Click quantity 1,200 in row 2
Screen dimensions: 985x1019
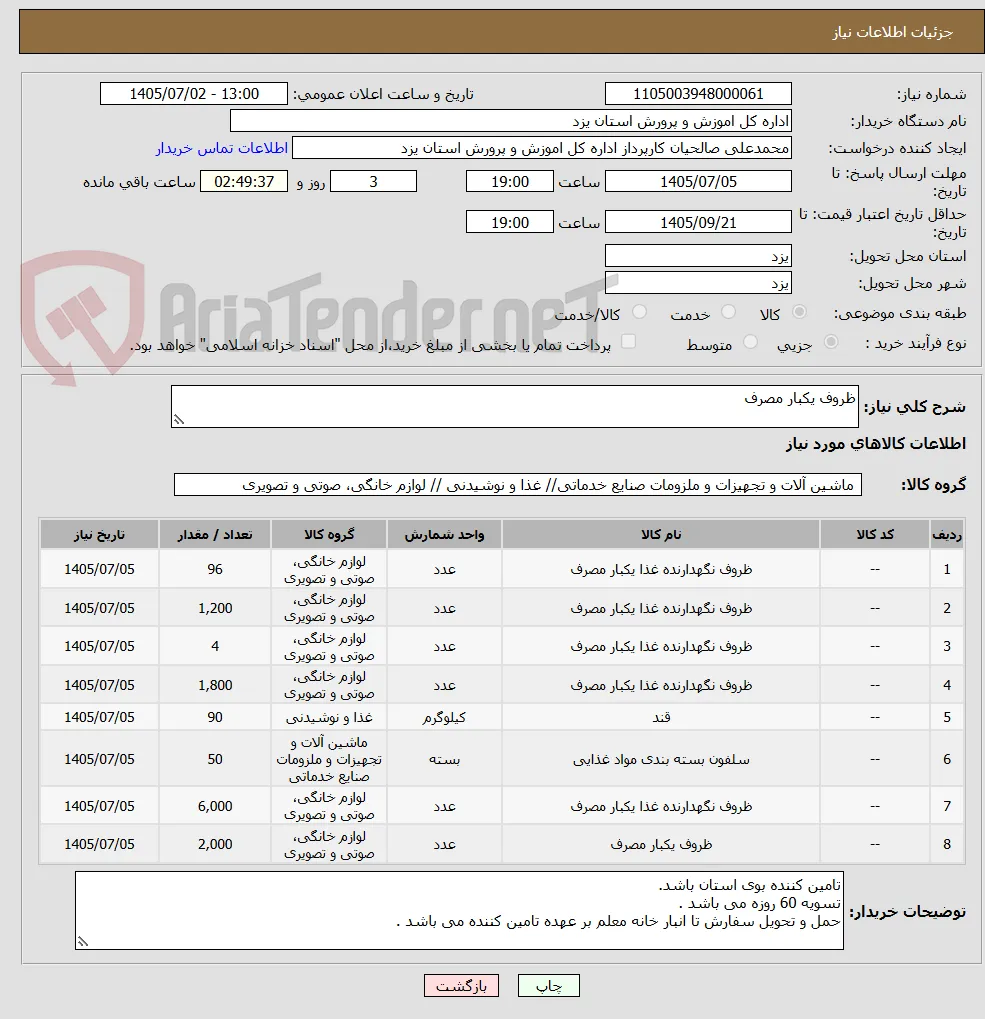[x=214, y=608]
